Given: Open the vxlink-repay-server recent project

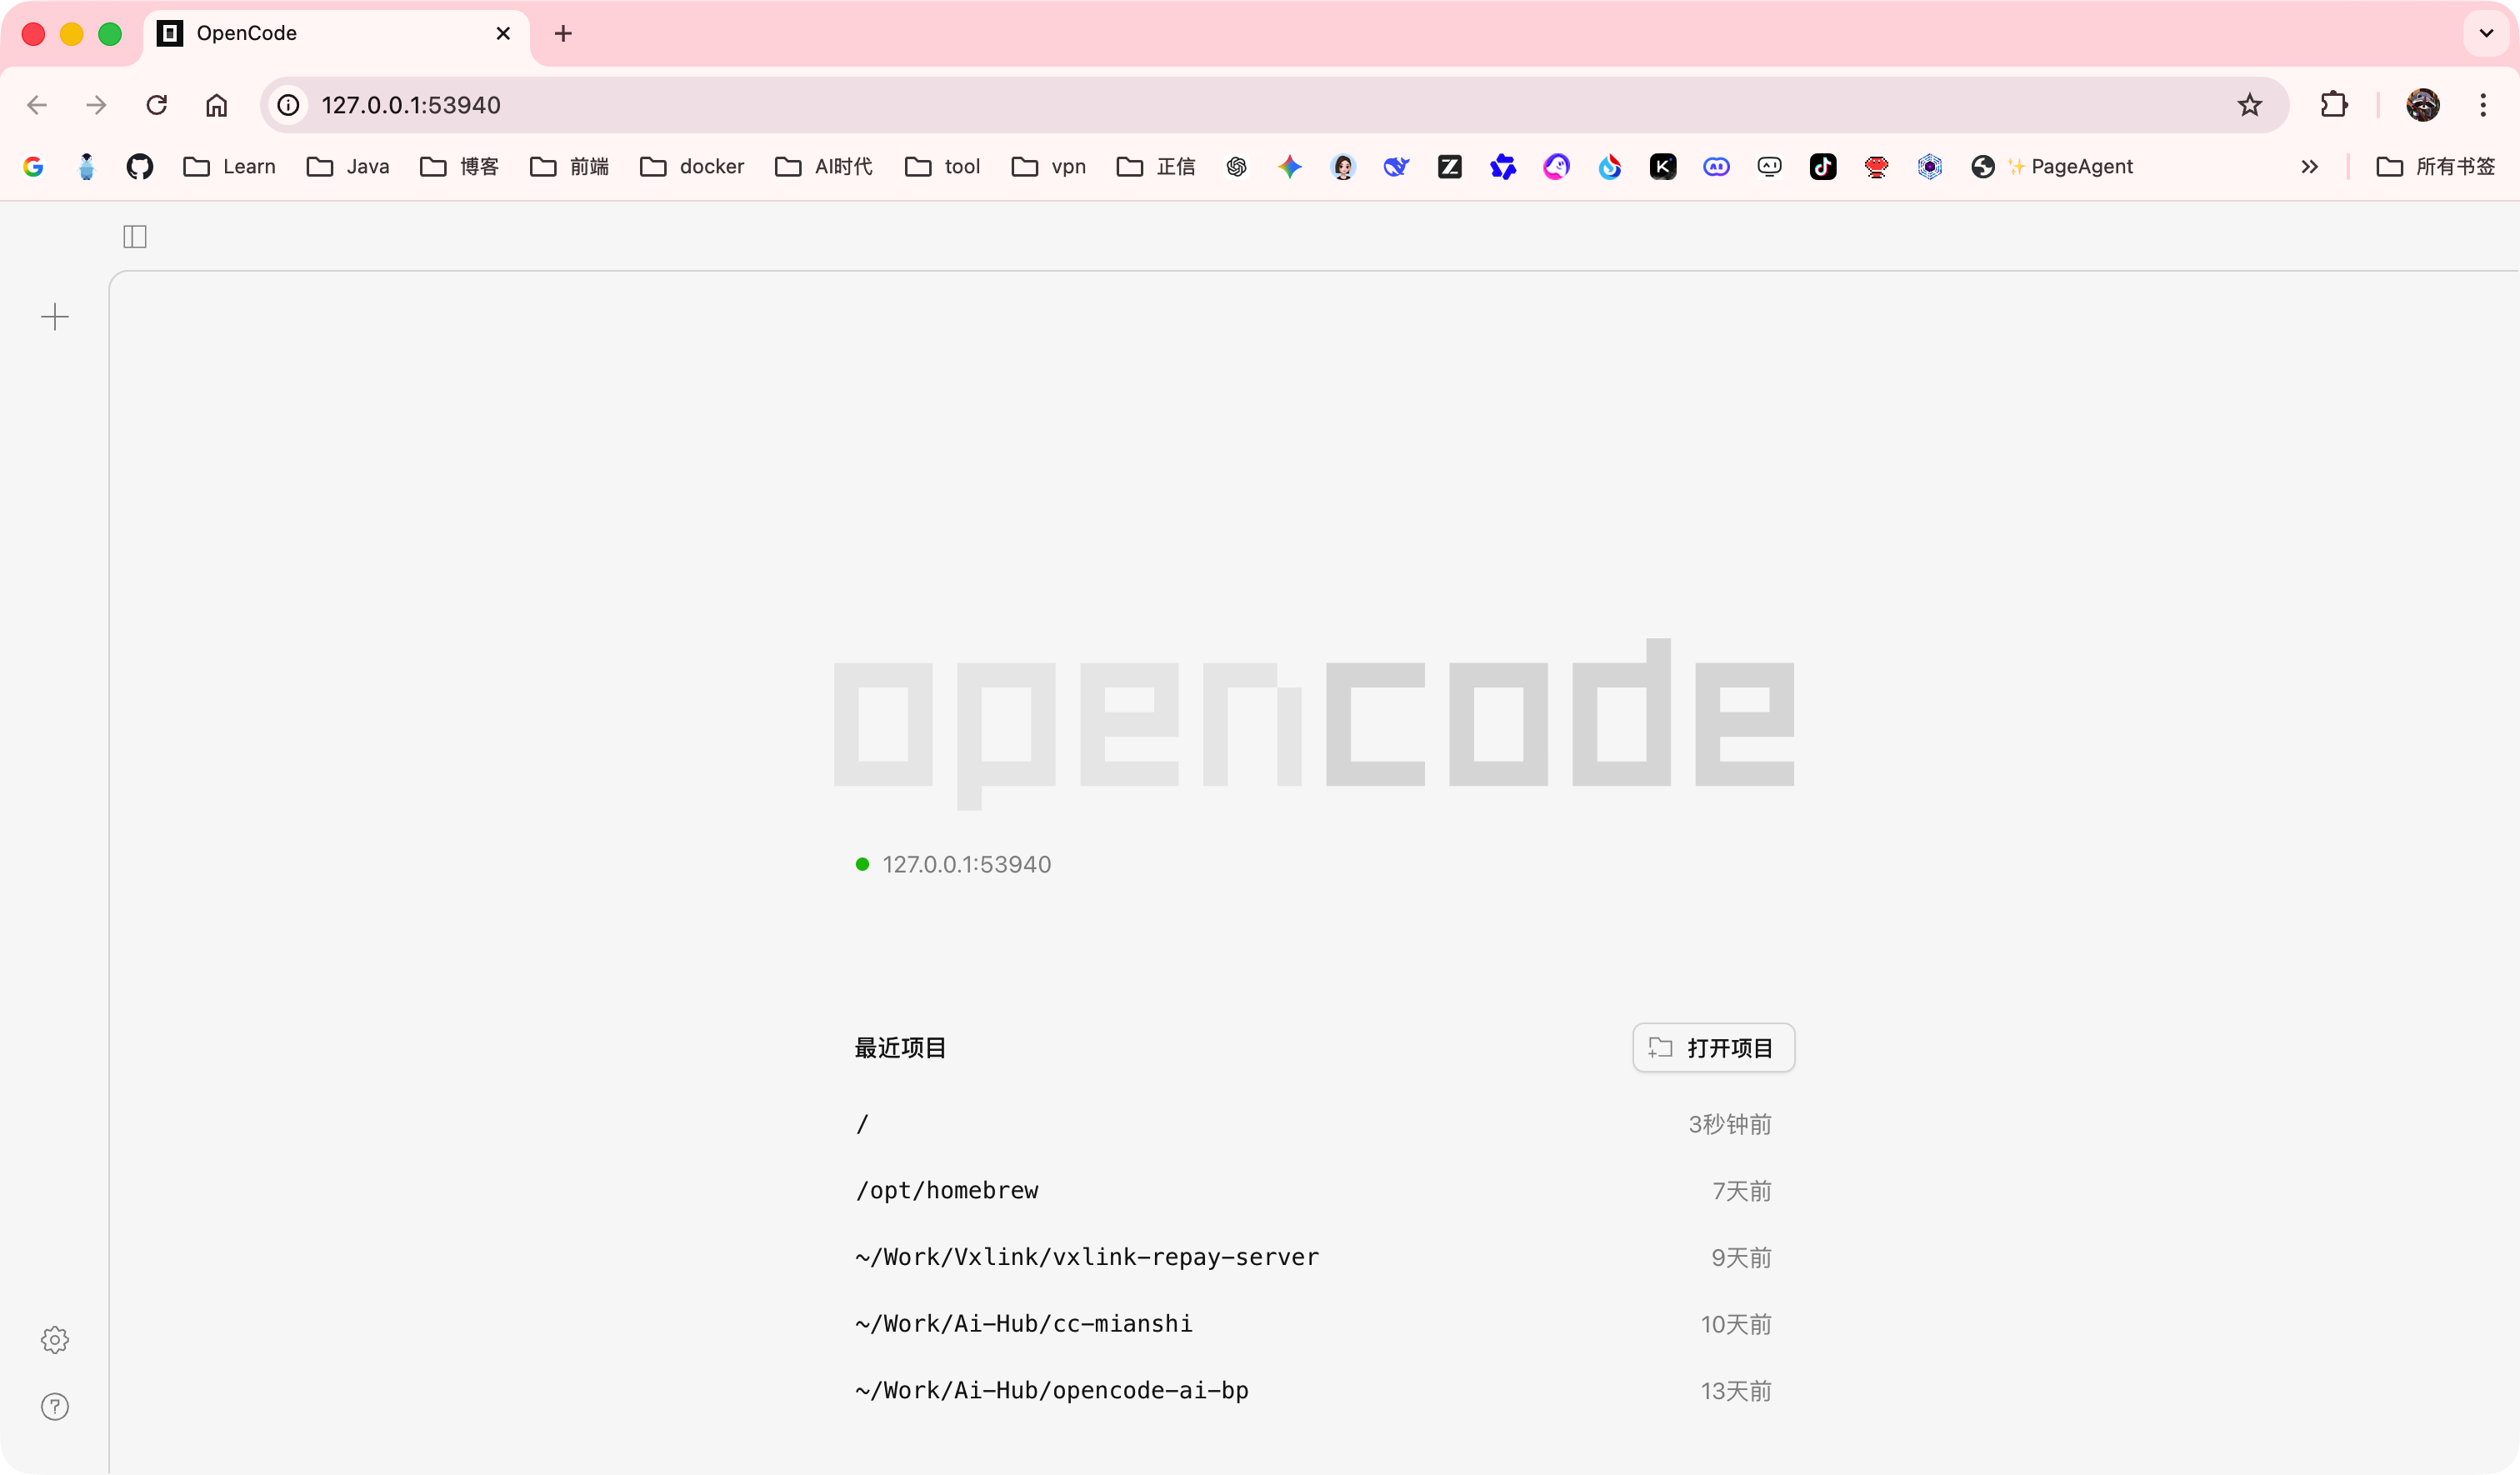Looking at the screenshot, I should (1087, 1257).
